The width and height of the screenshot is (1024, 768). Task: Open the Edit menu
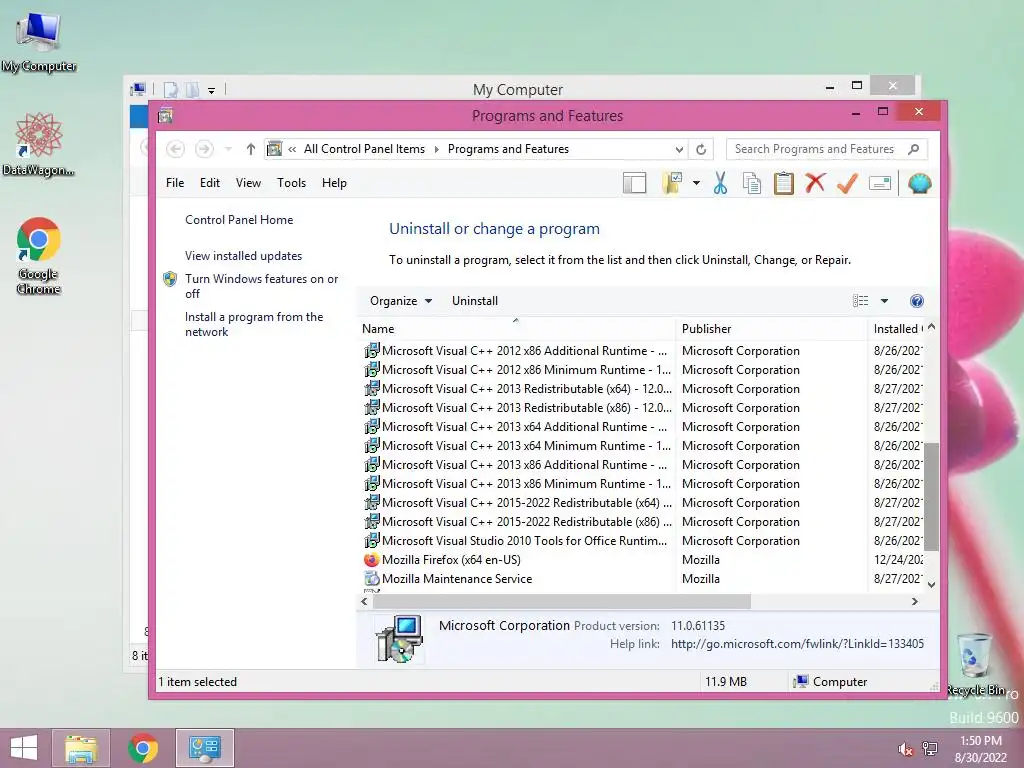(x=210, y=183)
